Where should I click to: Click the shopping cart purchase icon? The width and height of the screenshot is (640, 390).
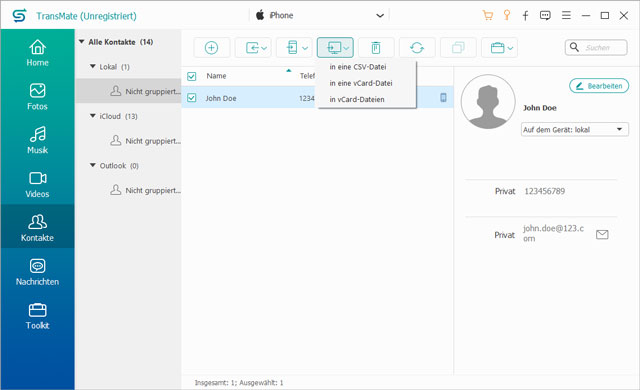click(x=487, y=16)
